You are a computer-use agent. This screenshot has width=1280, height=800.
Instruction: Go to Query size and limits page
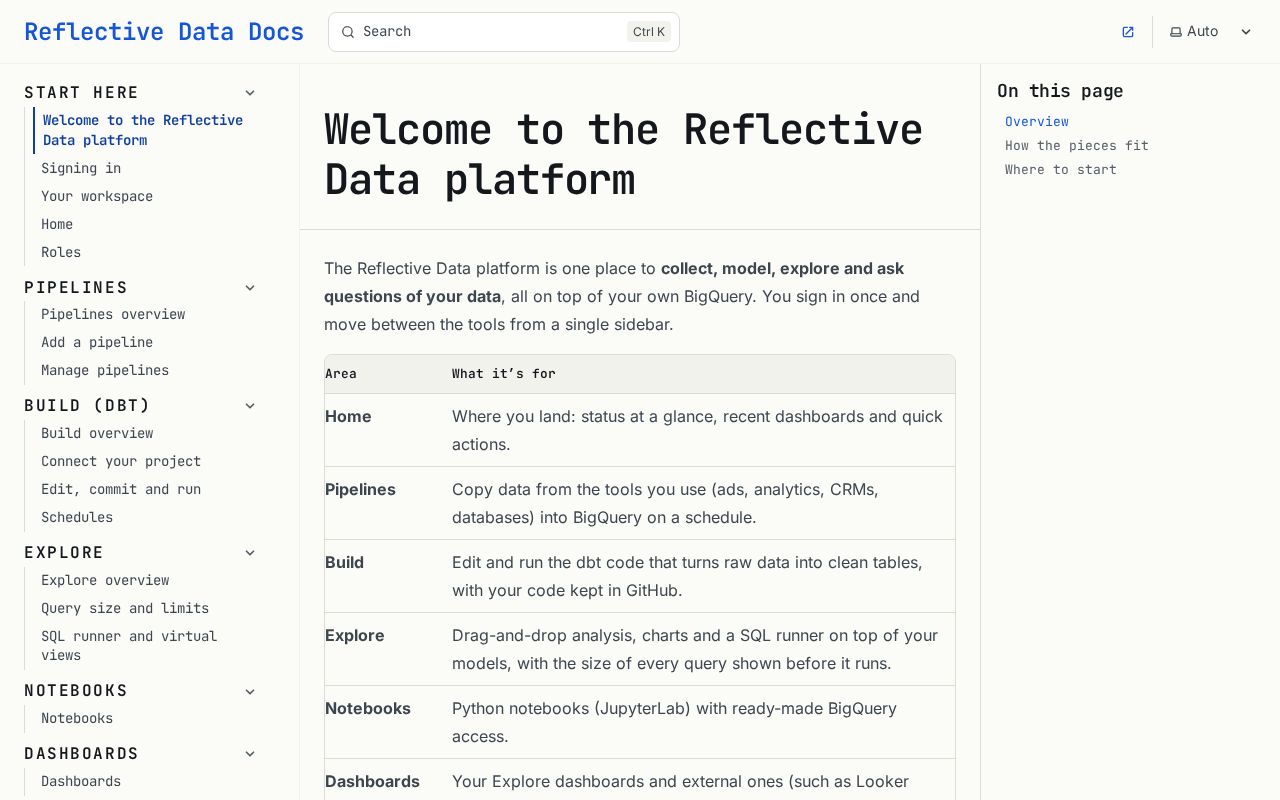coord(125,608)
